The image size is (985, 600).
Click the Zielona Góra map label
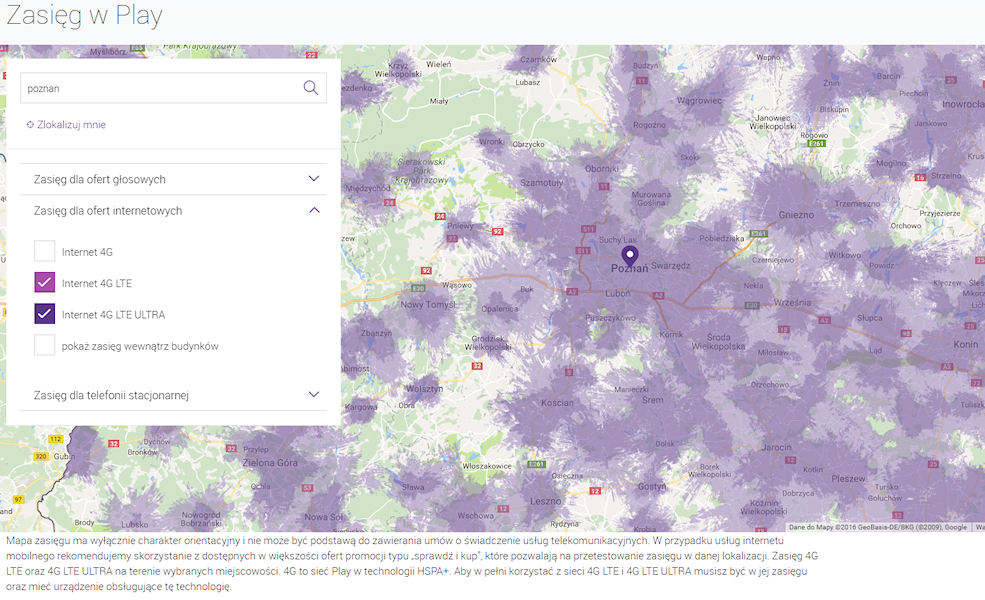coord(270,463)
